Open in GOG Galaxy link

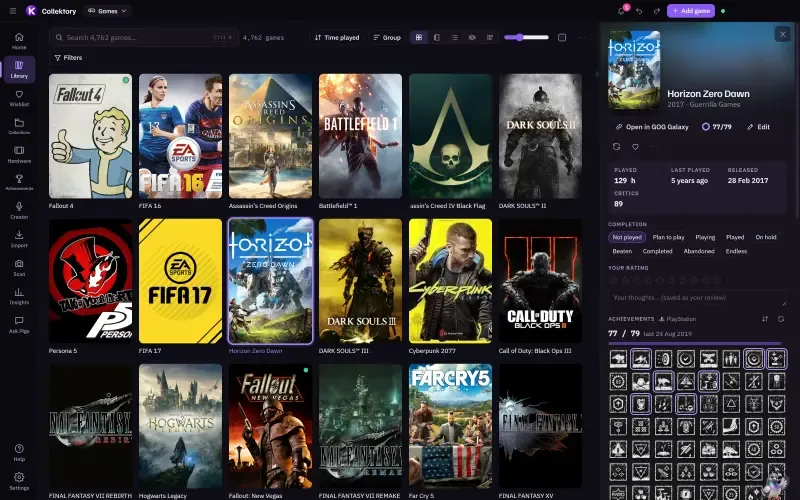(x=652, y=127)
